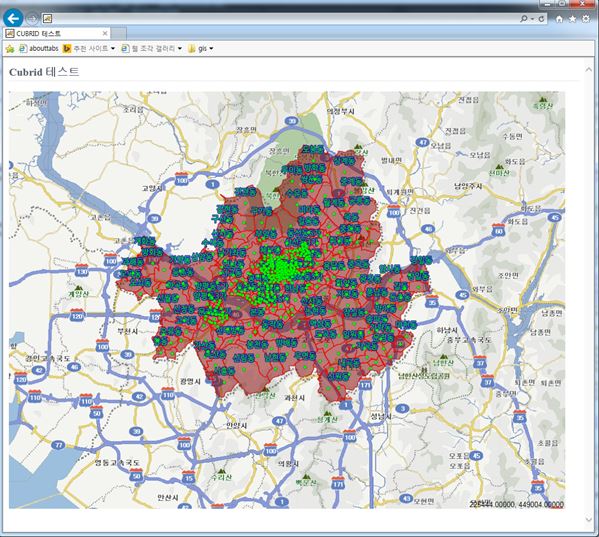The image size is (599, 537).
Task: Click the browser back arrow button
Action: pyautogui.click(x=13, y=18)
